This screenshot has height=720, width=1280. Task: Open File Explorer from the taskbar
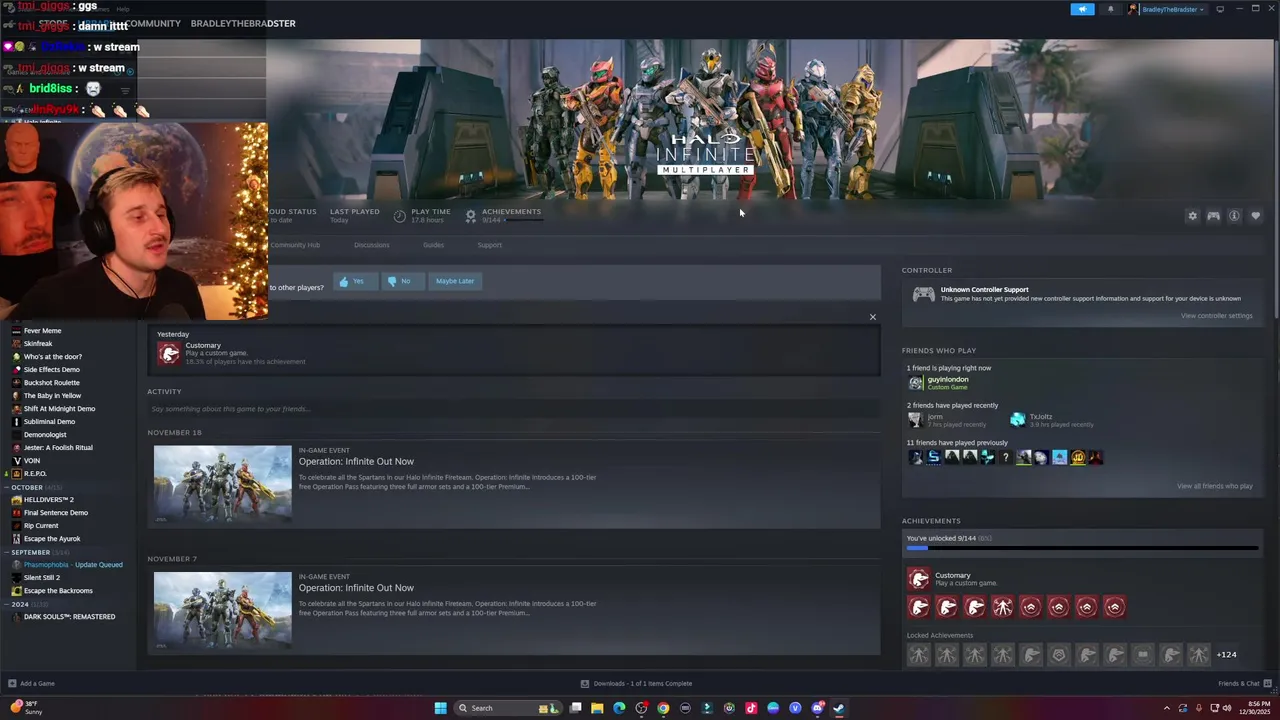[597, 708]
